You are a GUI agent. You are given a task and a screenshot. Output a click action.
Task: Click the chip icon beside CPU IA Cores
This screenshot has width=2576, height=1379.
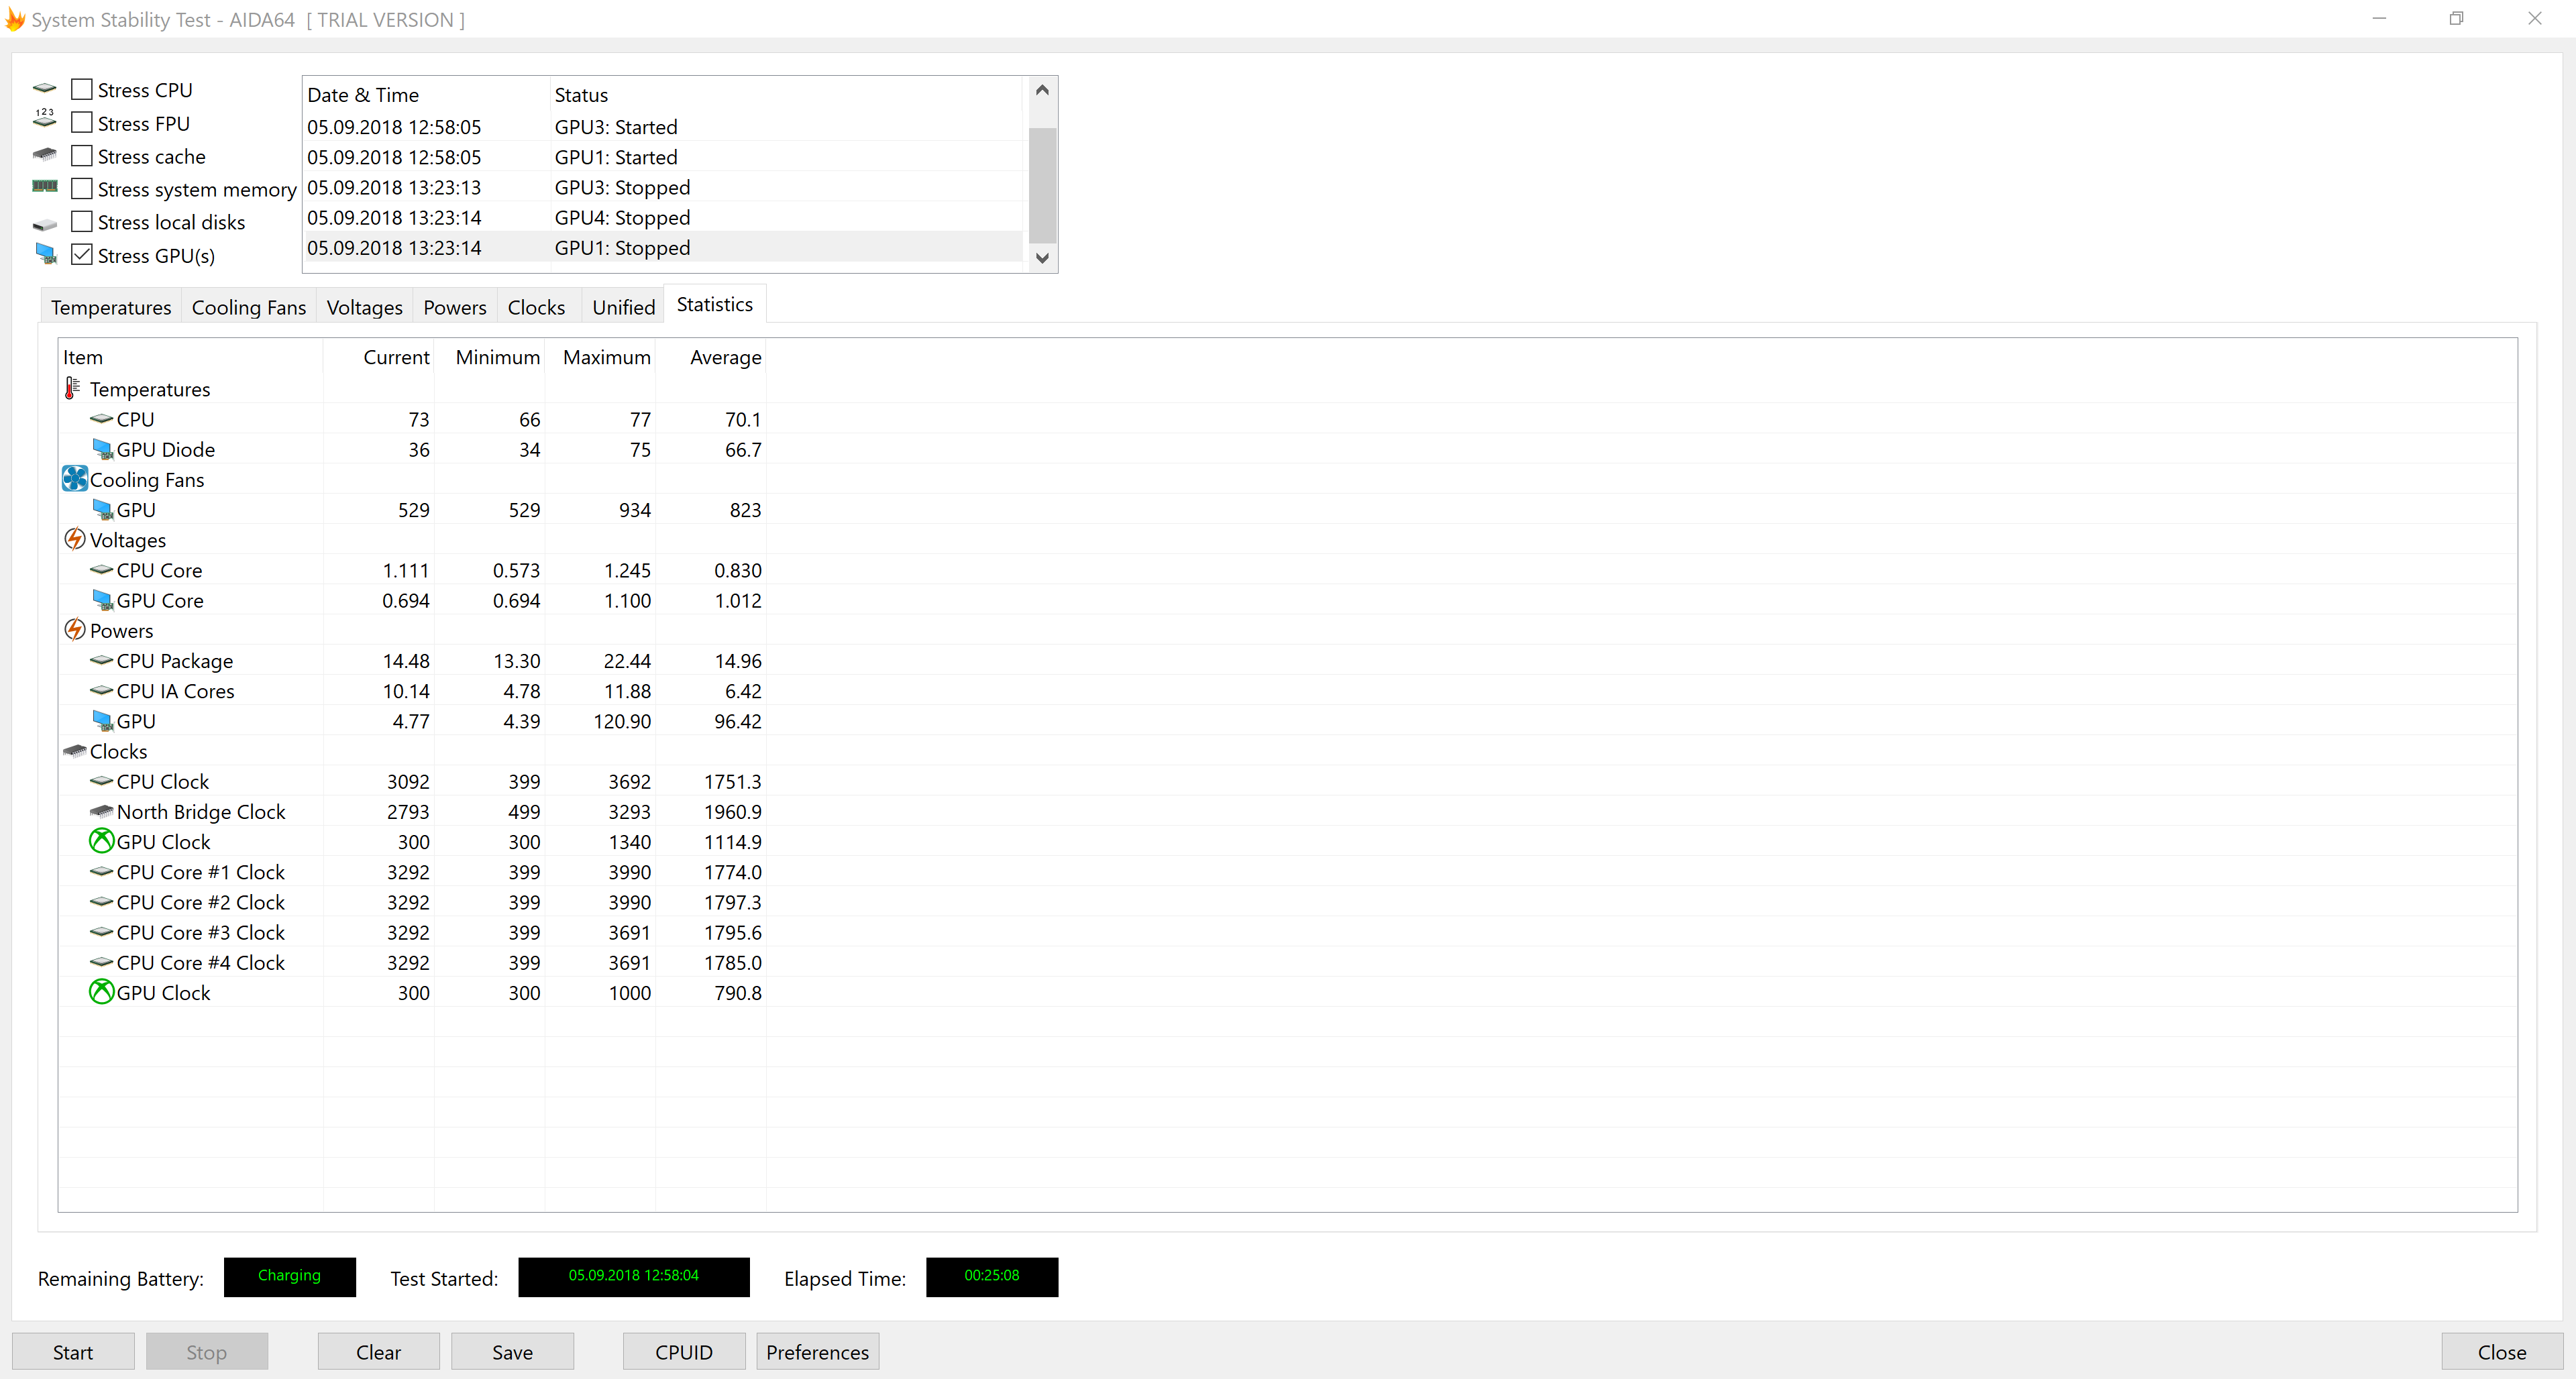point(102,690)
